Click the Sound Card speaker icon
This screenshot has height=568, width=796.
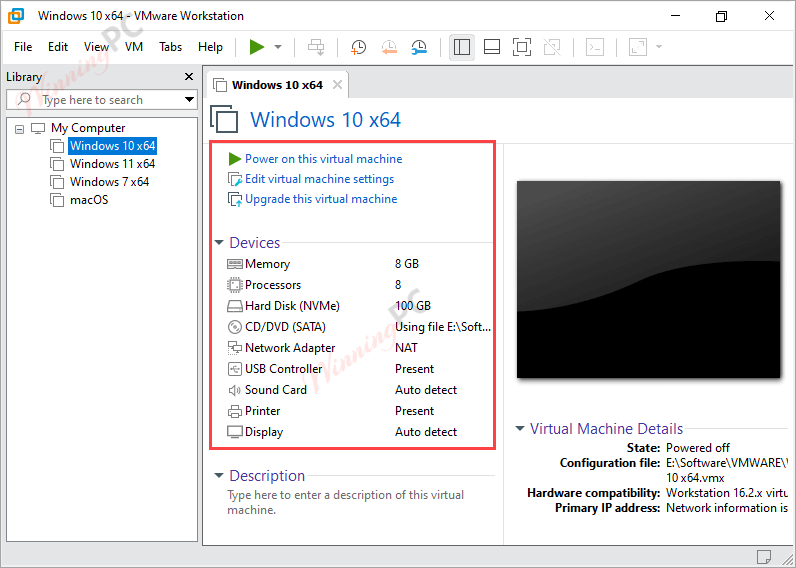[x=235, y=390]
